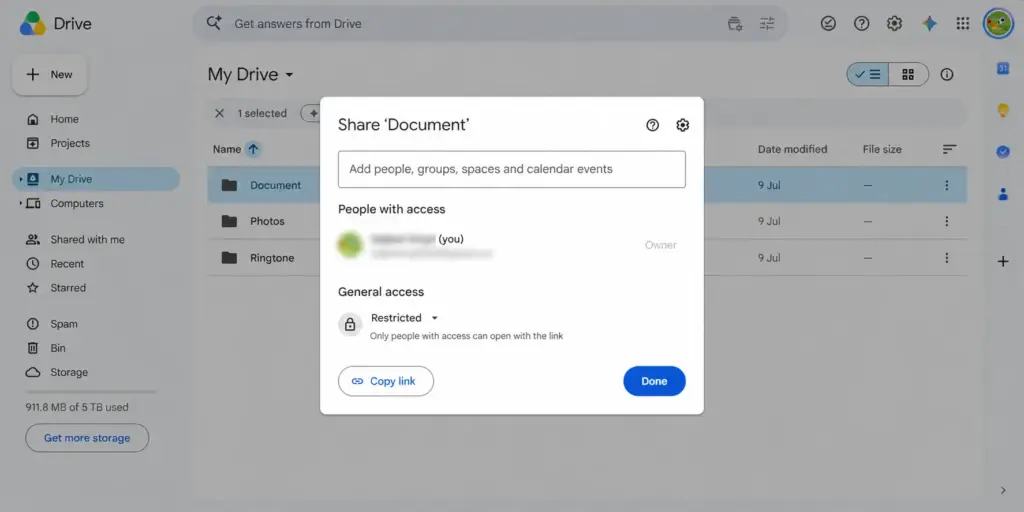Clear the selection with the X icon

219,113
